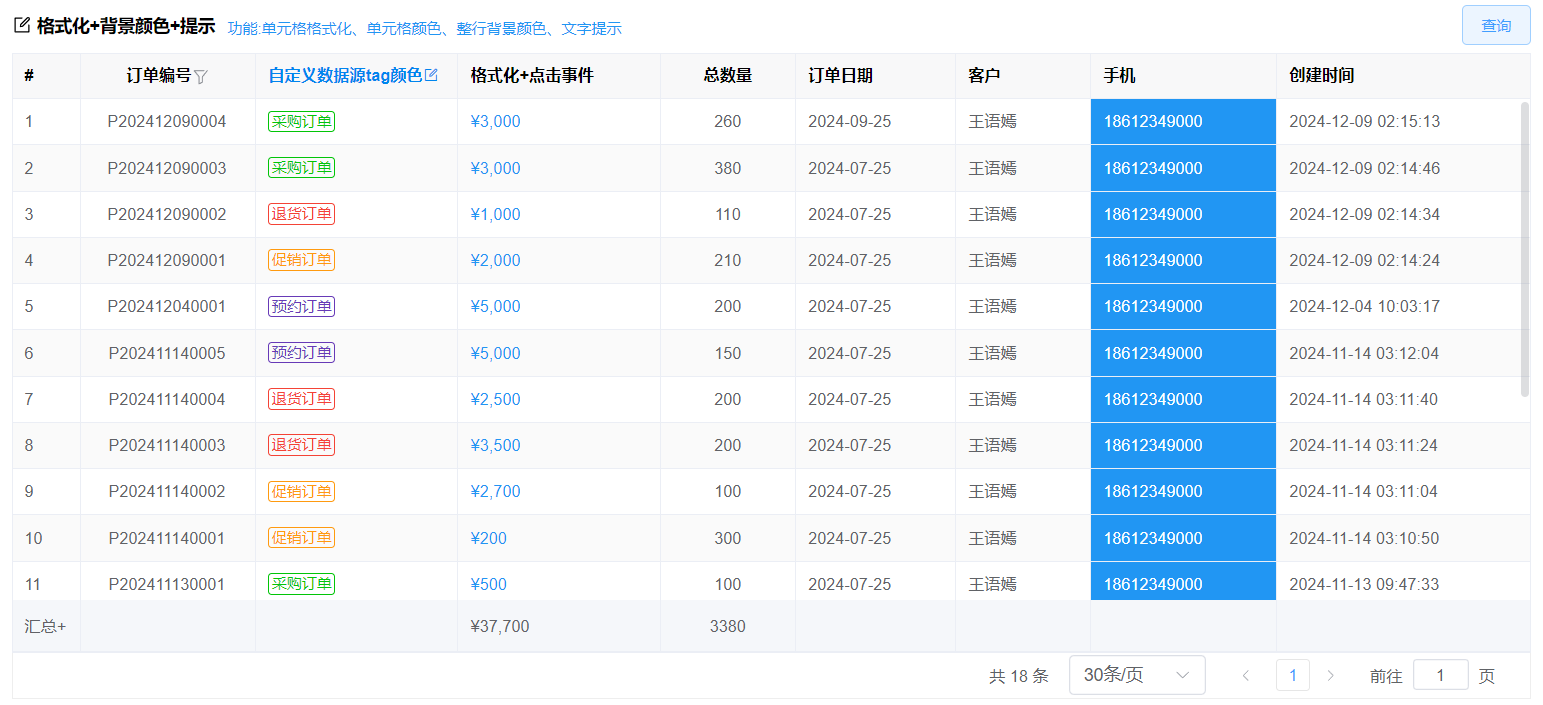Image resolution: width=1543 pixels, height=705 pixels.
Task: Click the filter icon beside 订单编号 header
Action: click(x=201, y=76)
